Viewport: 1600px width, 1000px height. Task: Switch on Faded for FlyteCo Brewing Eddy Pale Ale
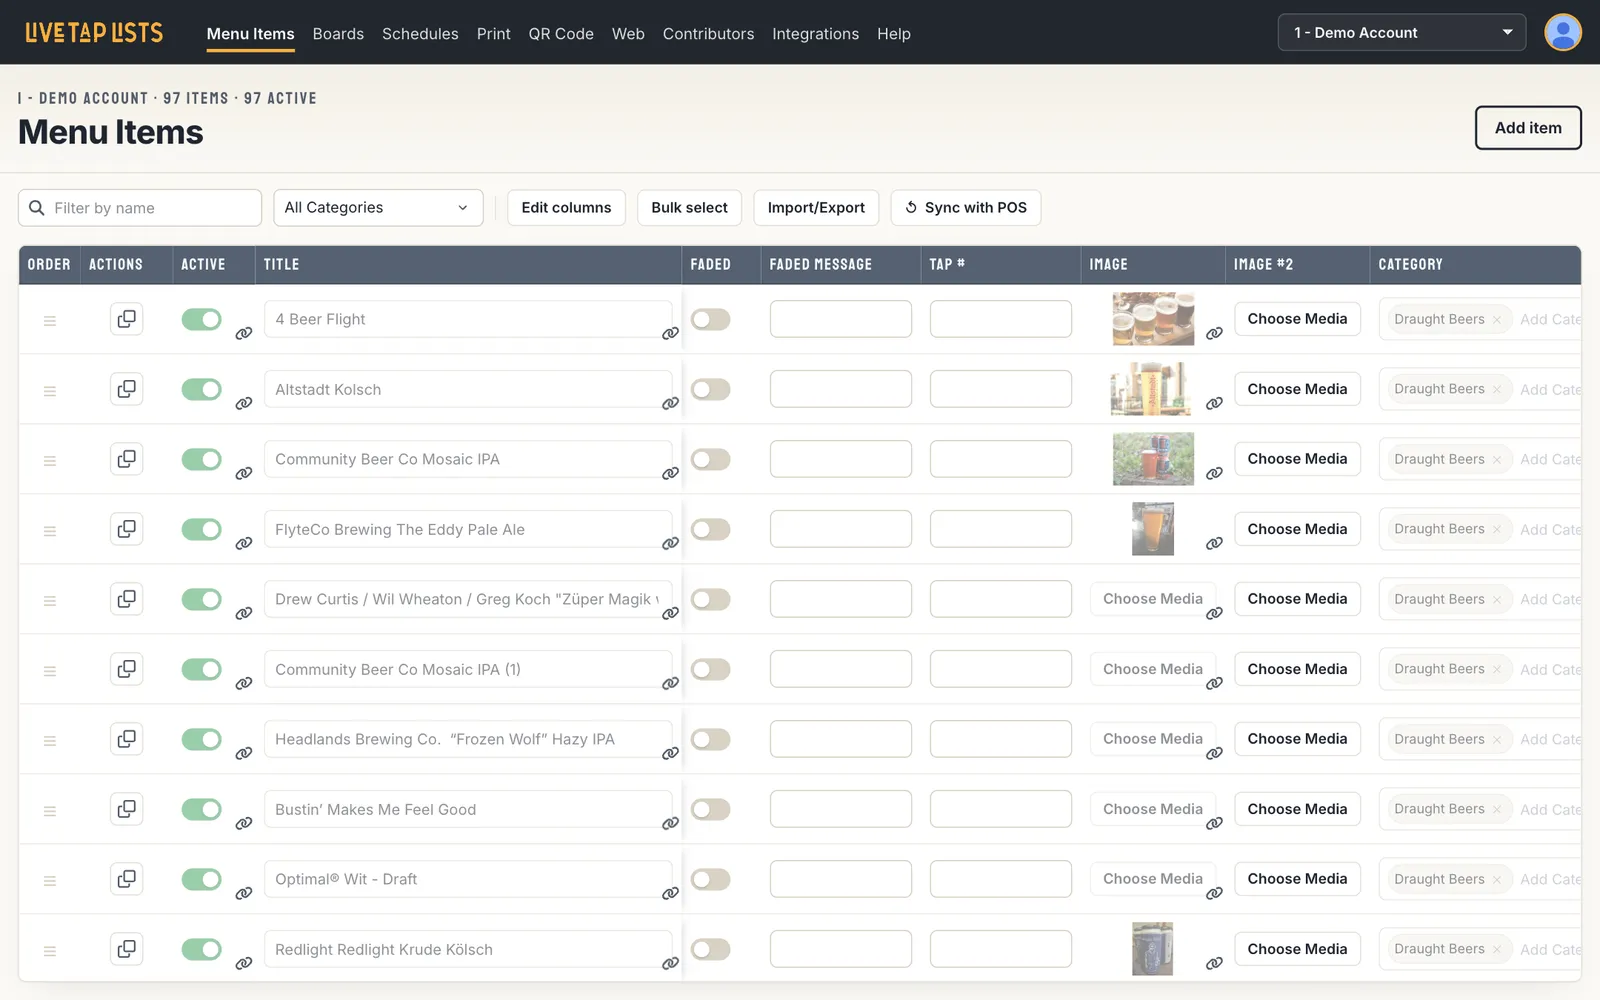pos(710,529)
